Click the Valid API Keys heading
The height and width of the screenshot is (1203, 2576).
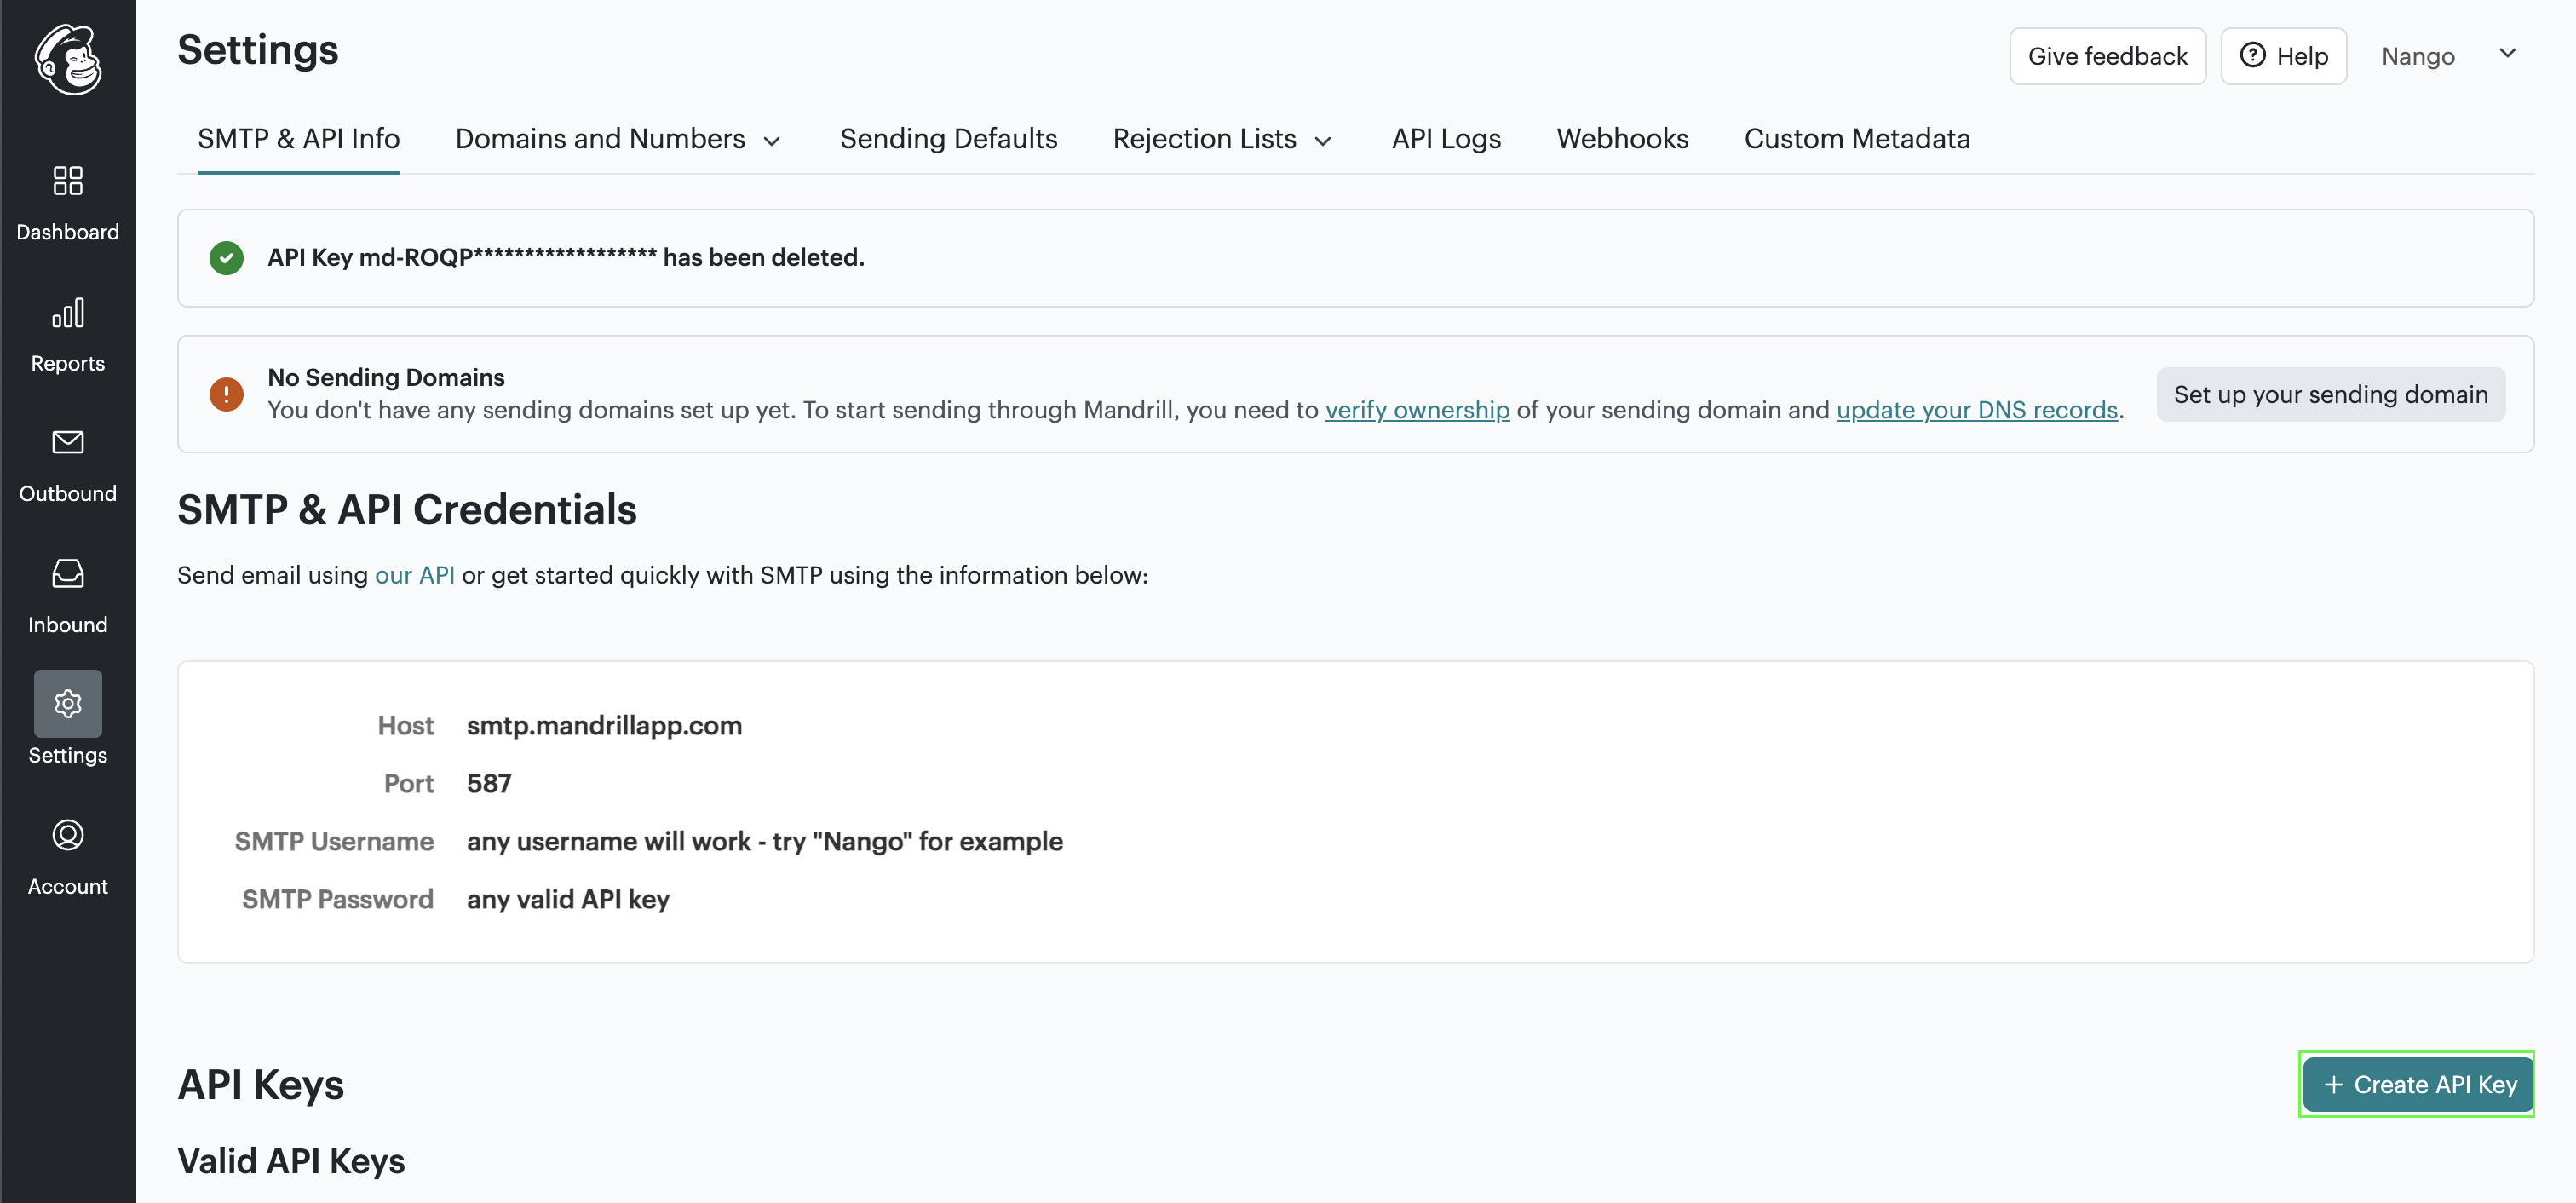click(x=291, y=1162)
